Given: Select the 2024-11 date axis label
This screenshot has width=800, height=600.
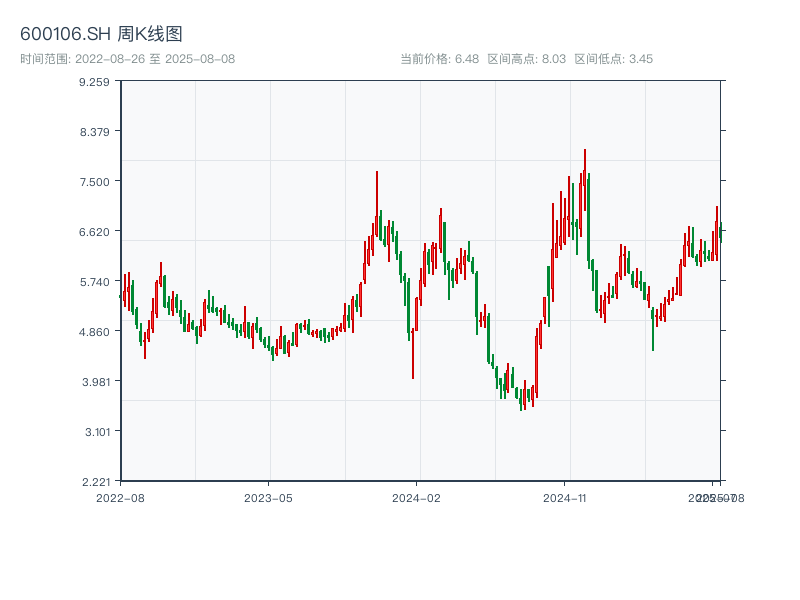Looking at the screenshot, I should pyautogui.click(x=565, y=497).
